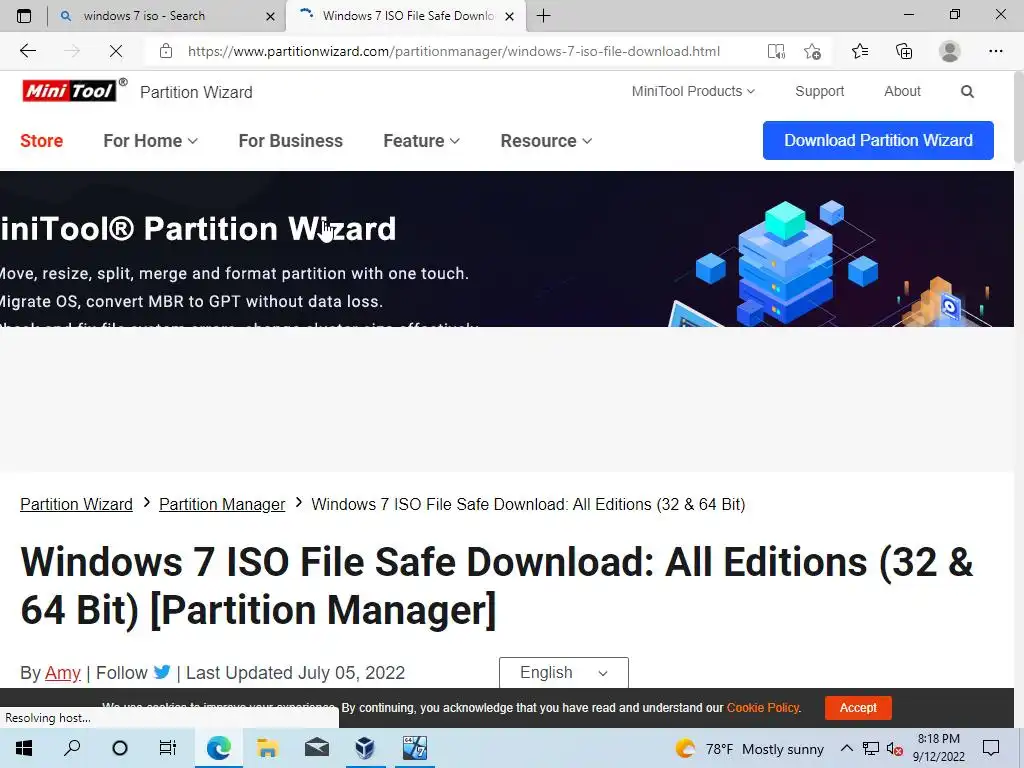Open the About link in header
Screen dimensions: 1024x768
click(902, 91)
